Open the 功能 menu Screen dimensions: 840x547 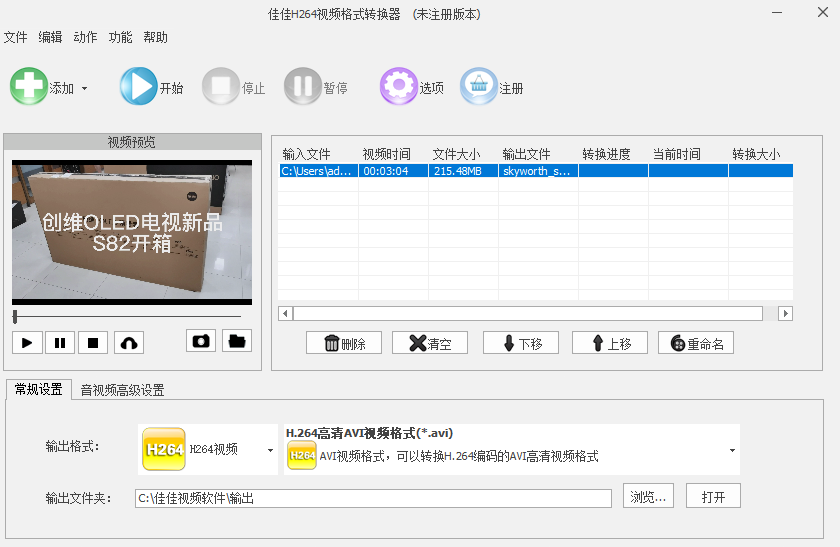pos(120,37)
